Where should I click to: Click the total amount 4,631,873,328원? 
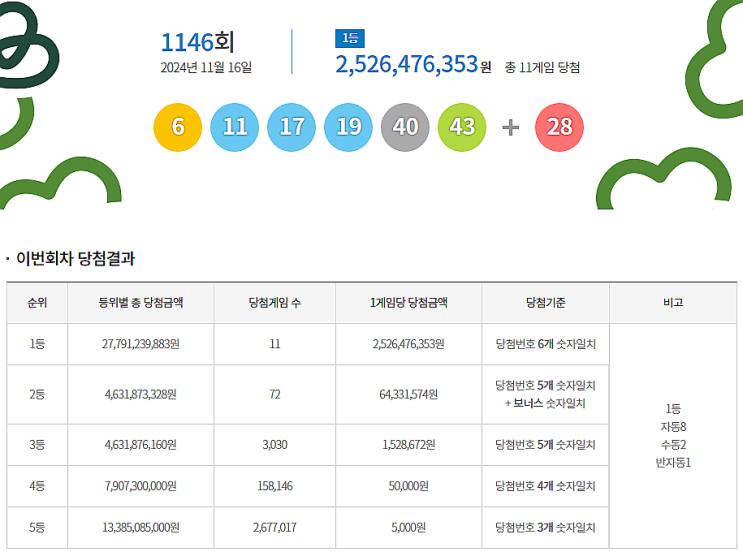[x=141, y=394]
